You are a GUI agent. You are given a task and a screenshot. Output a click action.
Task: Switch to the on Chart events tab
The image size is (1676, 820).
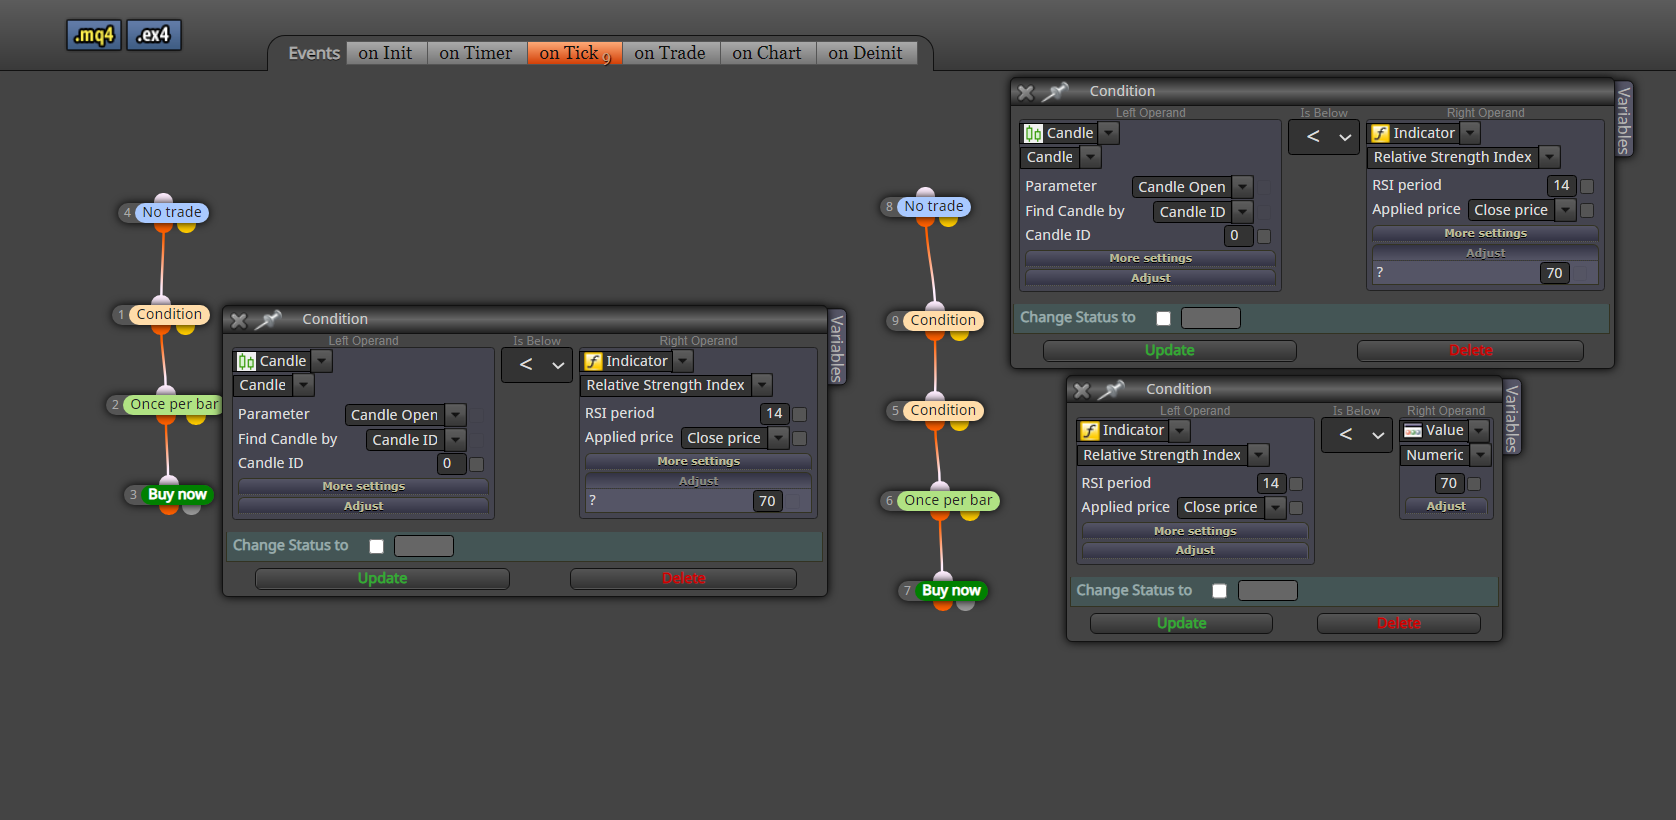(x=767, y=53)
